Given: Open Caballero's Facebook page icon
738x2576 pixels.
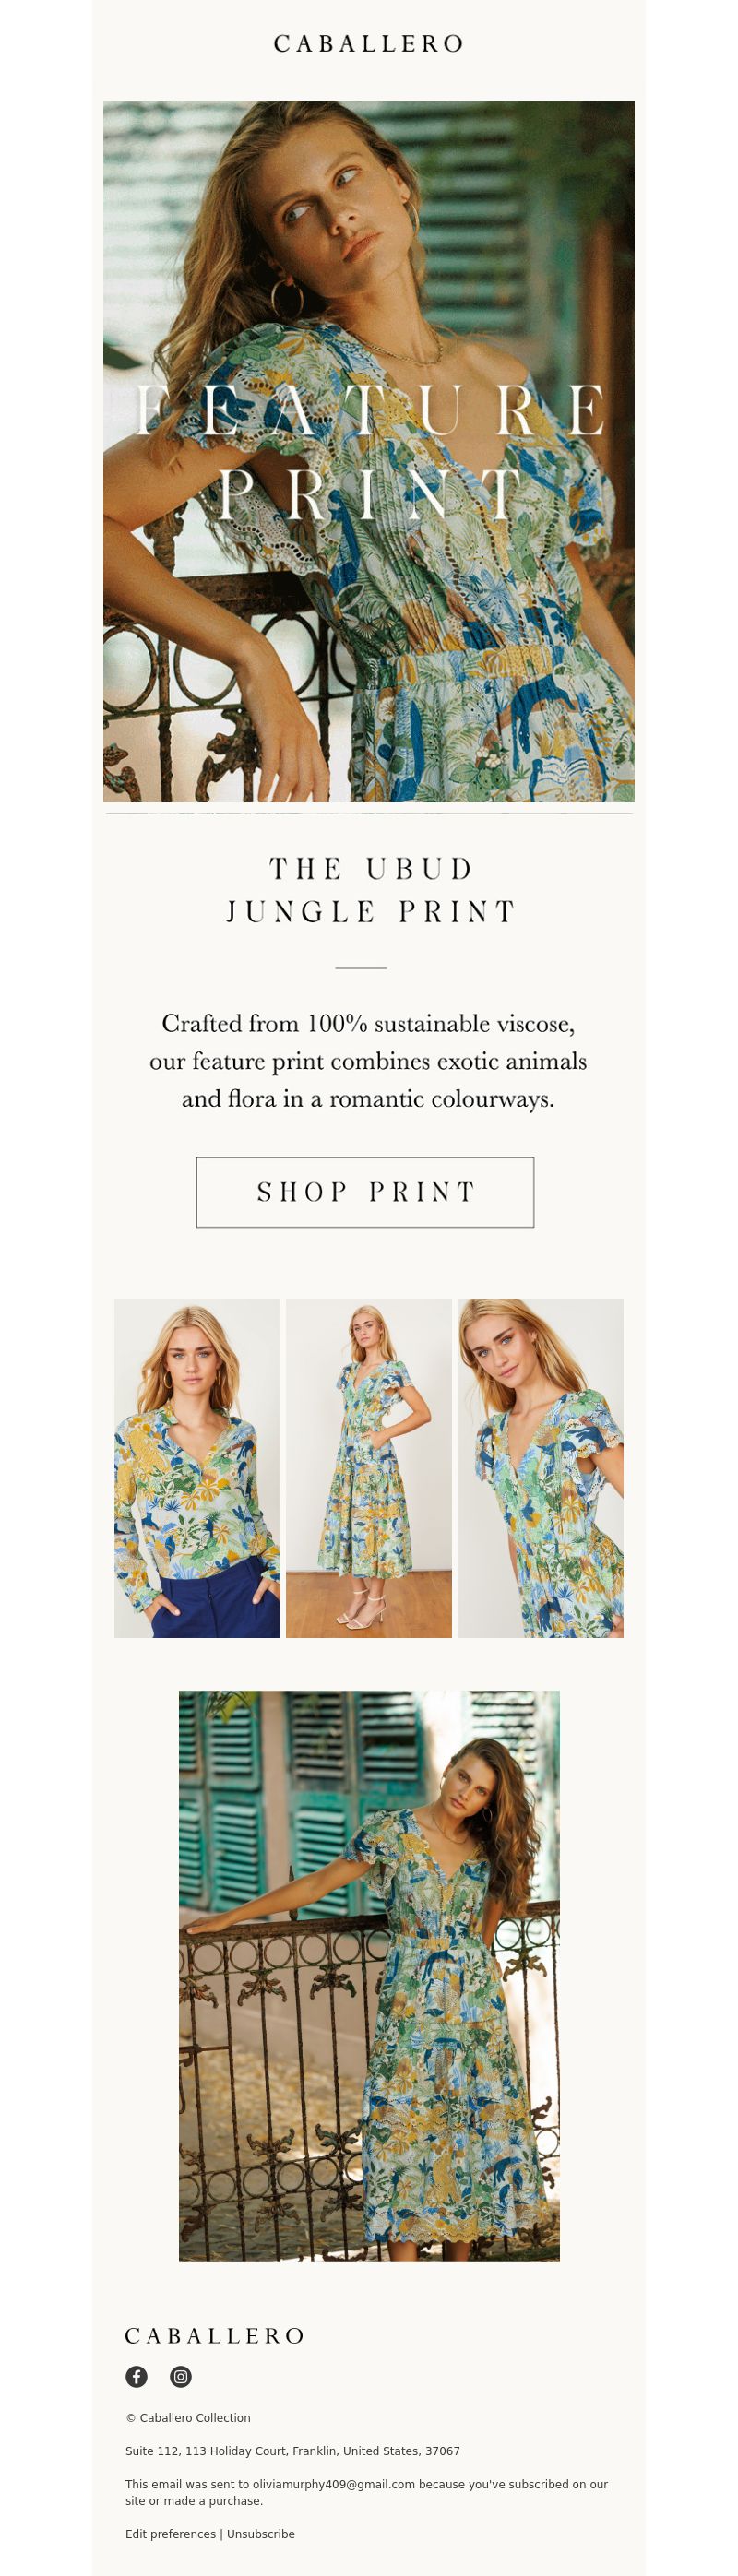Looking at the screenshot, I should [136, 2377].
